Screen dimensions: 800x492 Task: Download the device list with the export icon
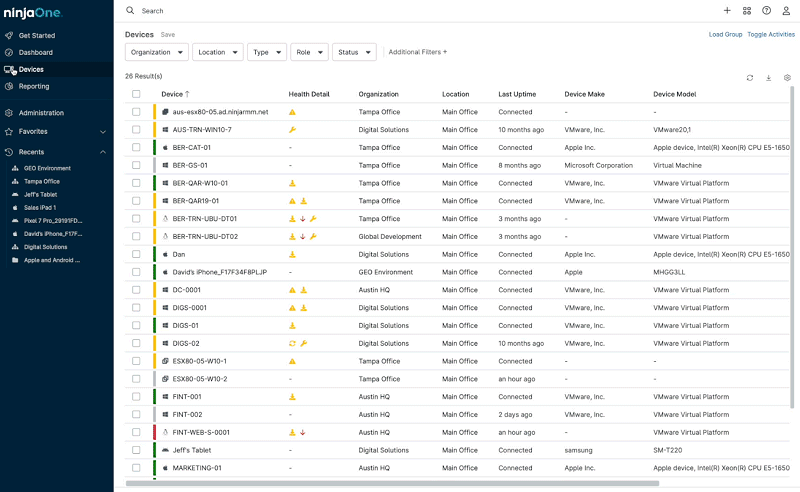768,78
